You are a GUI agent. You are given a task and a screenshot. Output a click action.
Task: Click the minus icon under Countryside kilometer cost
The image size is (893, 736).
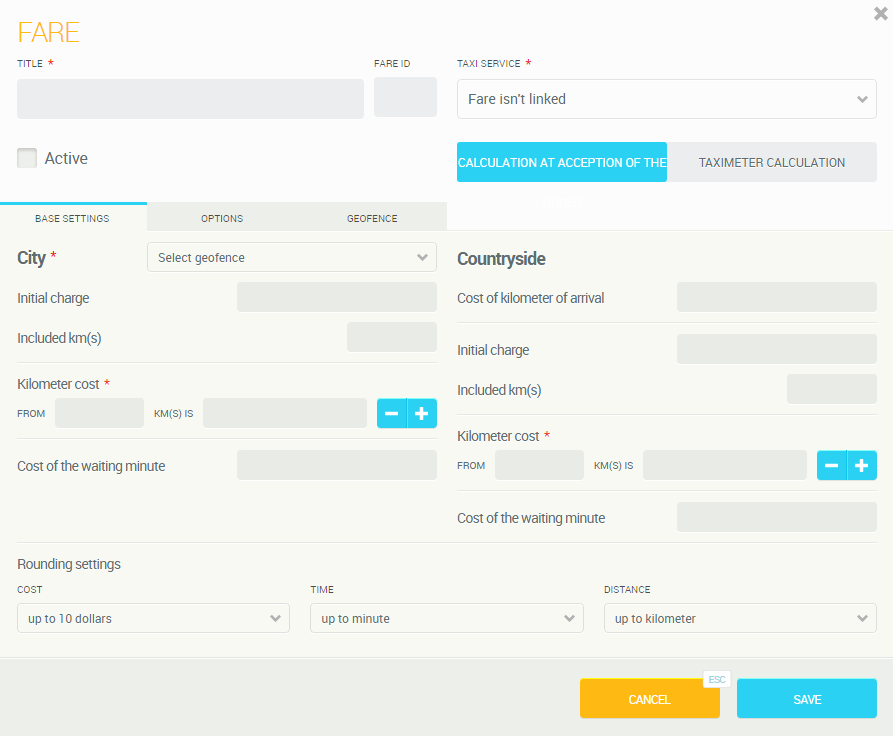(x=832, y=466)
